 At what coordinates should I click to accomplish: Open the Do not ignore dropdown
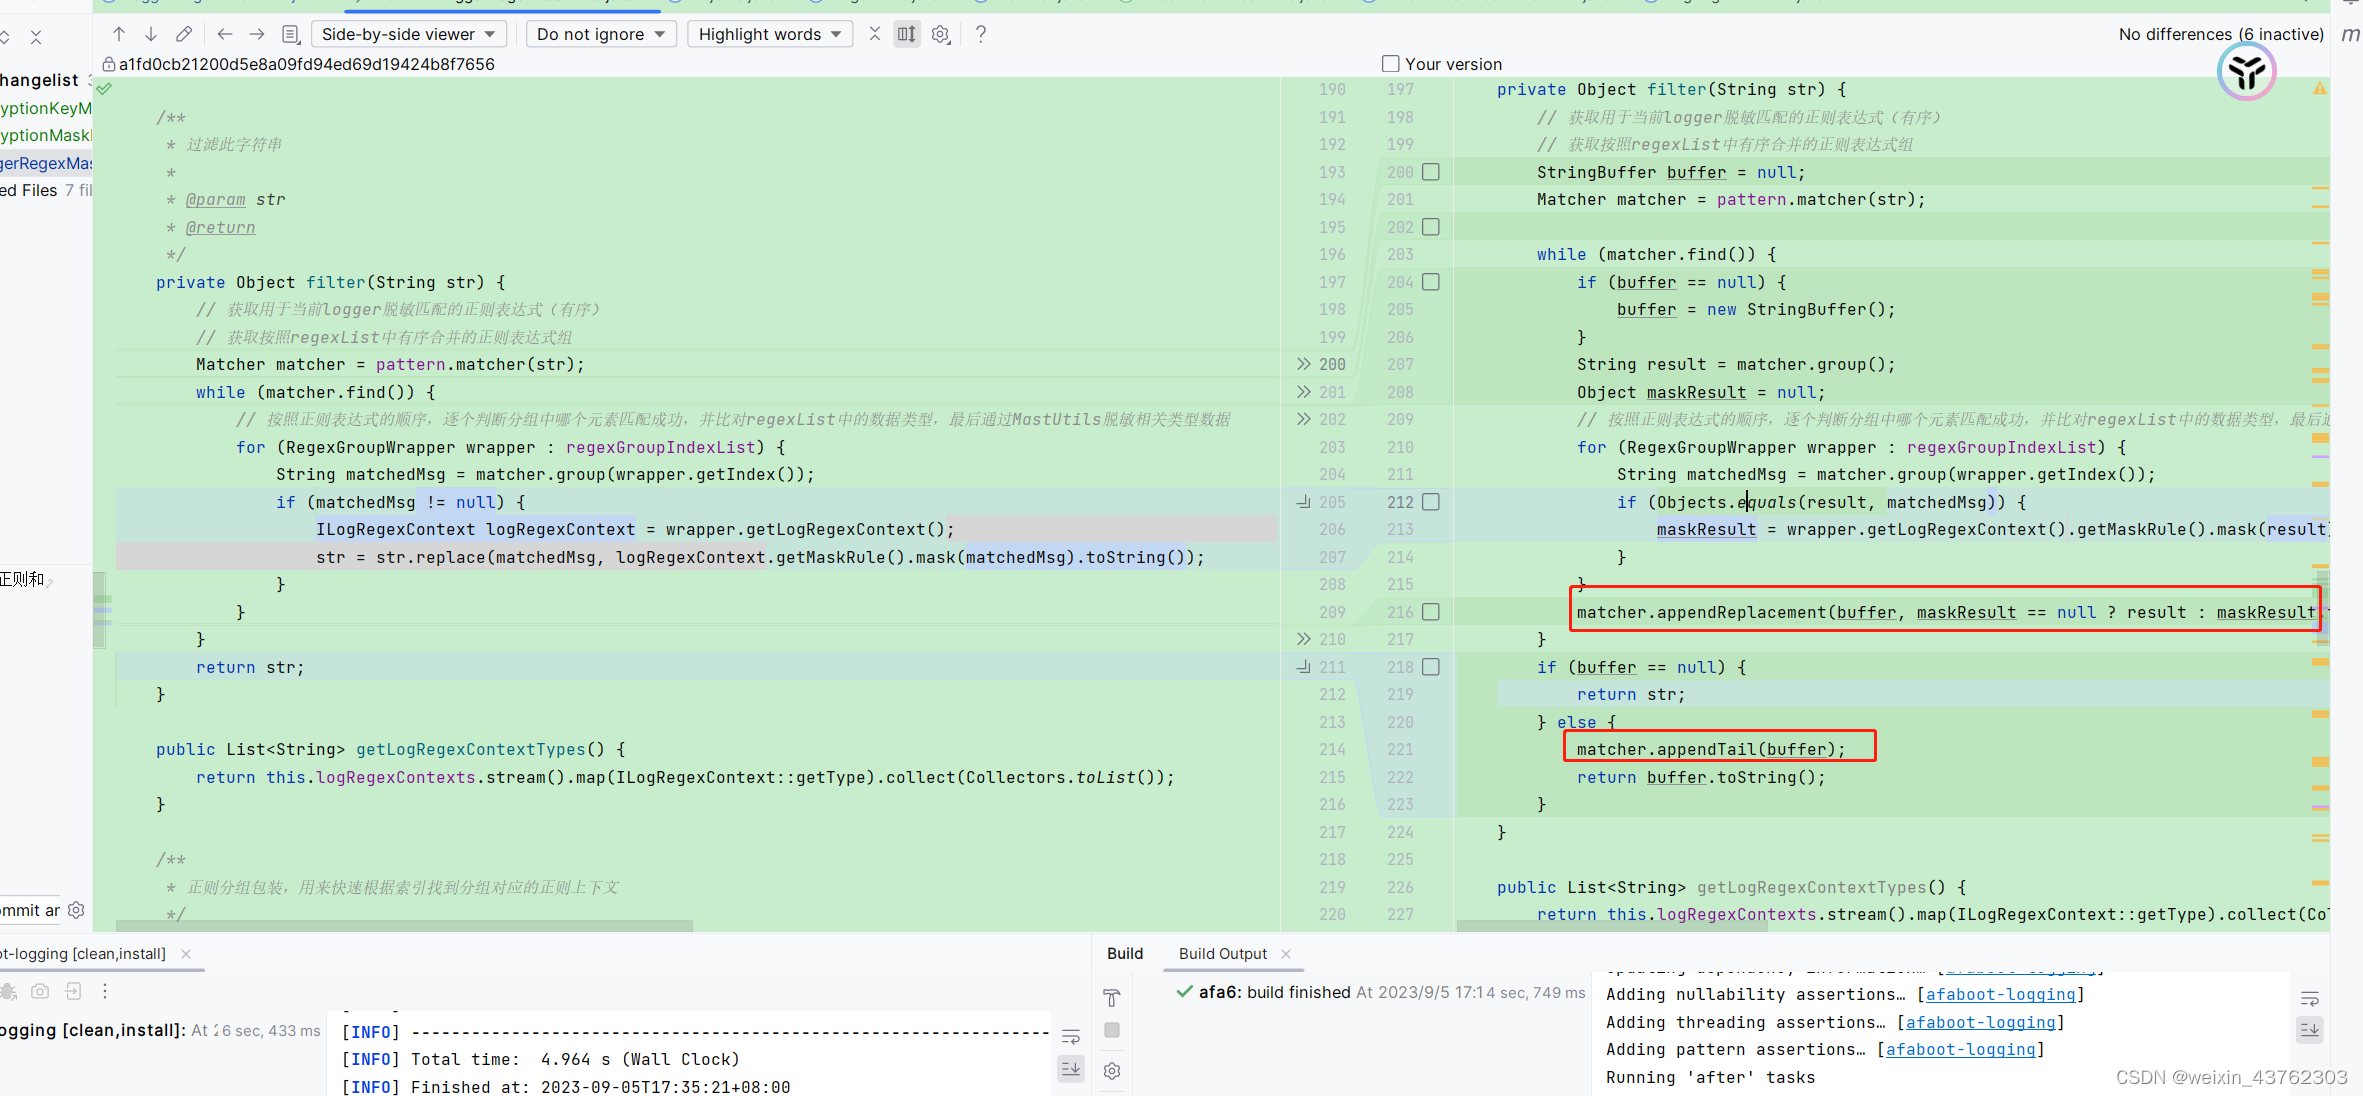[x=600, y=33]
